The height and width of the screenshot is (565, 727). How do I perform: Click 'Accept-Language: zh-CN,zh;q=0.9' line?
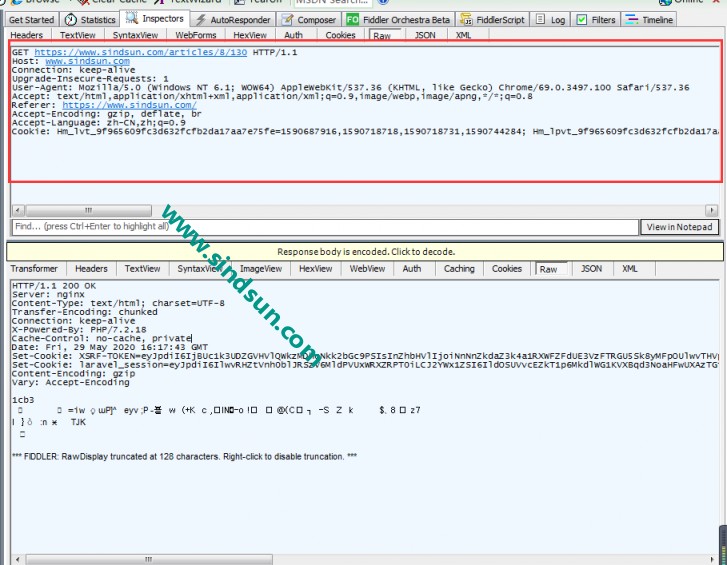(x=99, y=123)
